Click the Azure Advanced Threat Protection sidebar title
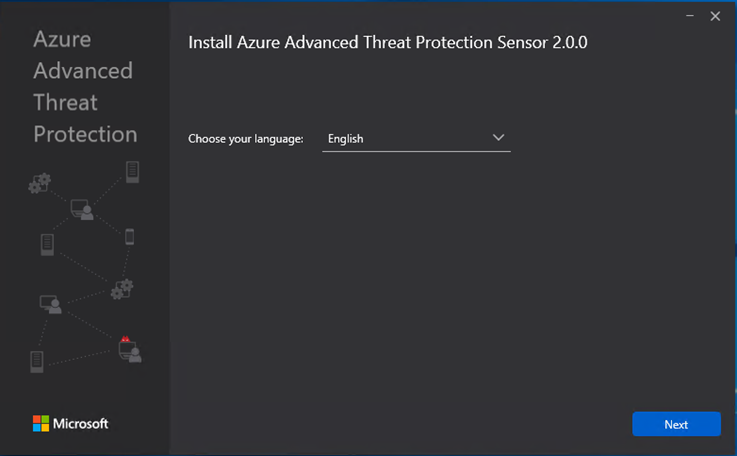The image size is (737, 456). [85, 86]
